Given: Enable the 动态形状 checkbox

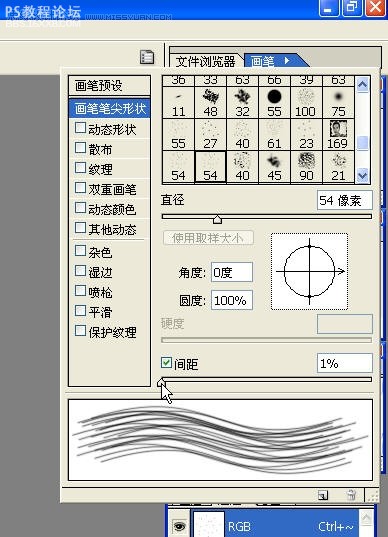Looking at the screenshot, I should pos(80,128).
